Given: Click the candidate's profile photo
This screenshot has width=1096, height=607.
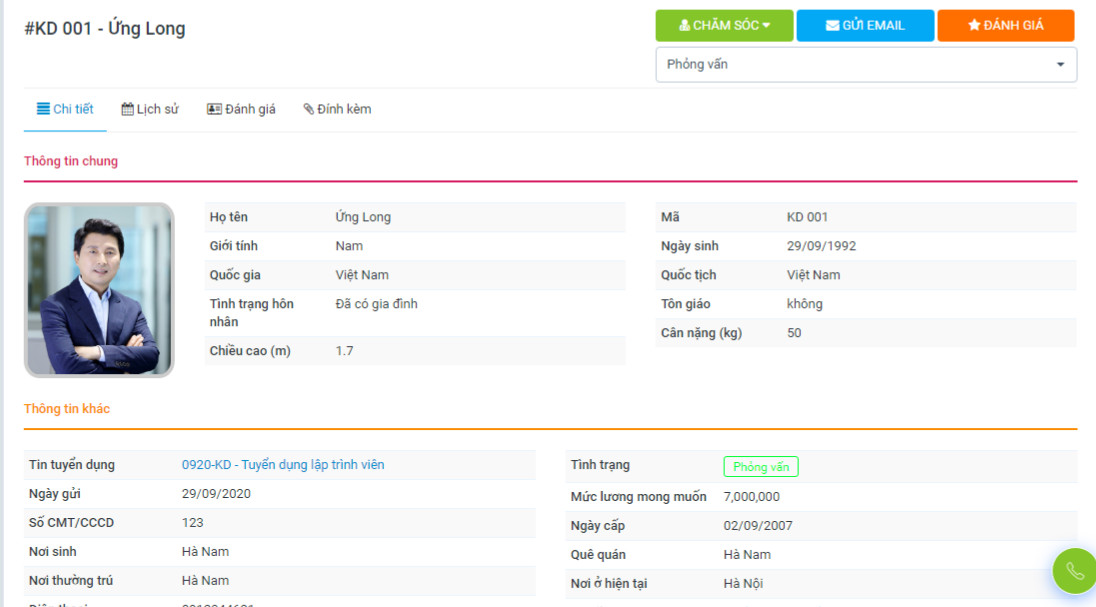Looking at the screenshot, I should click(x=99, y=290).
